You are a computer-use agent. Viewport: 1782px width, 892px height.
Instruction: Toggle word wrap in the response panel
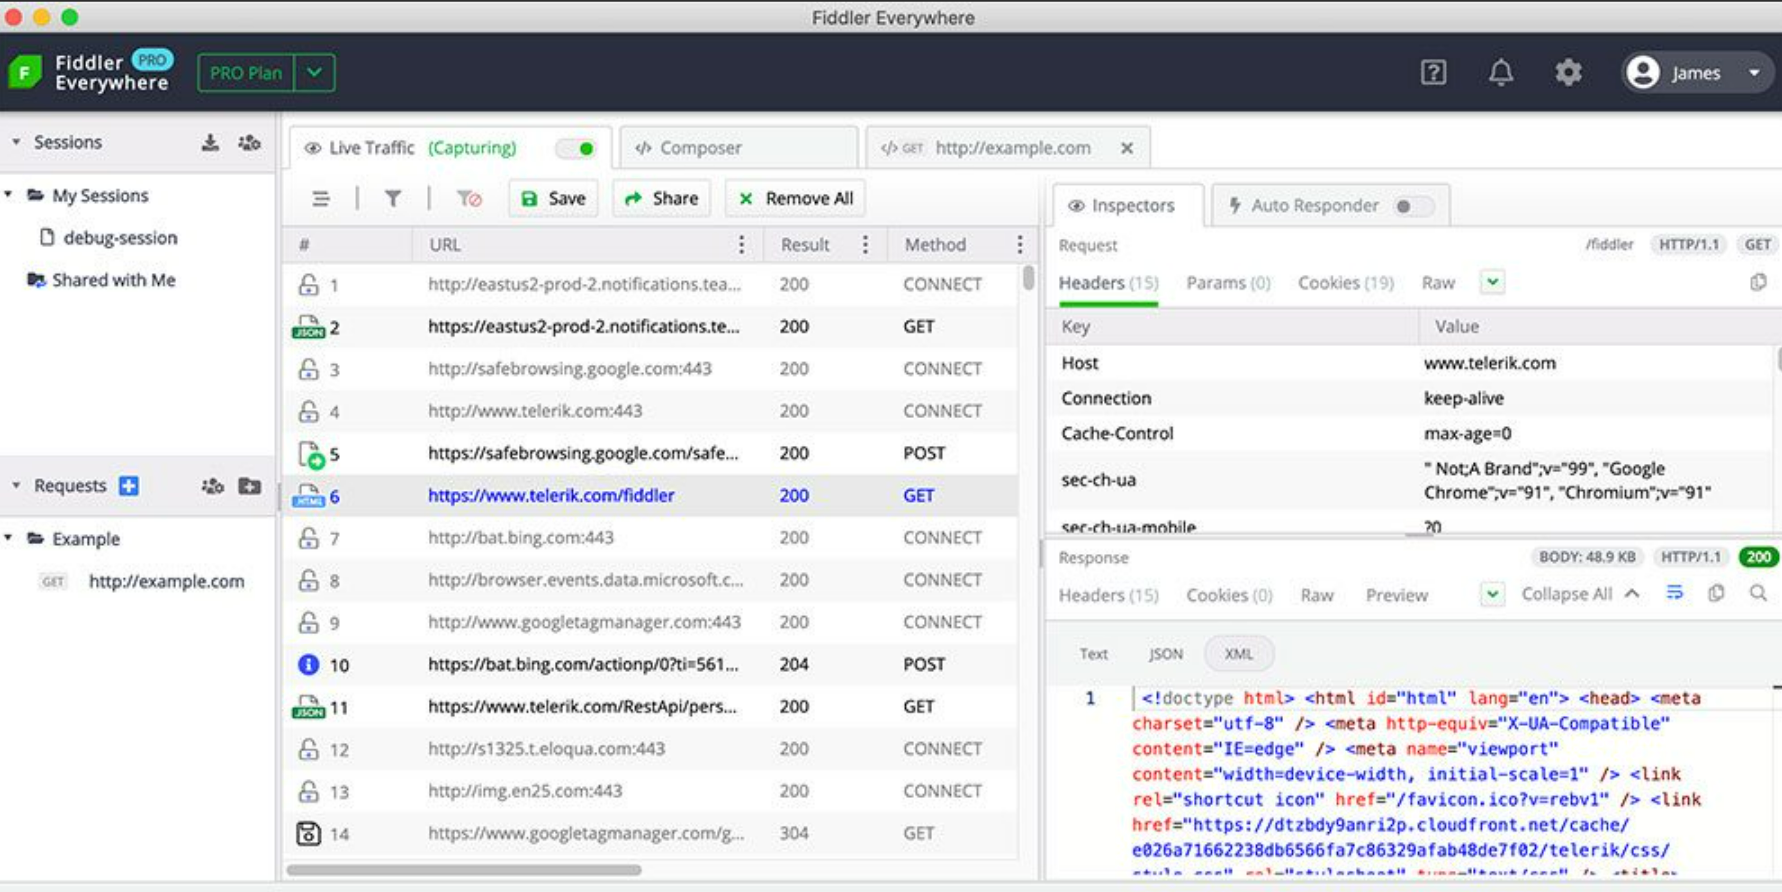[1675, 593]
